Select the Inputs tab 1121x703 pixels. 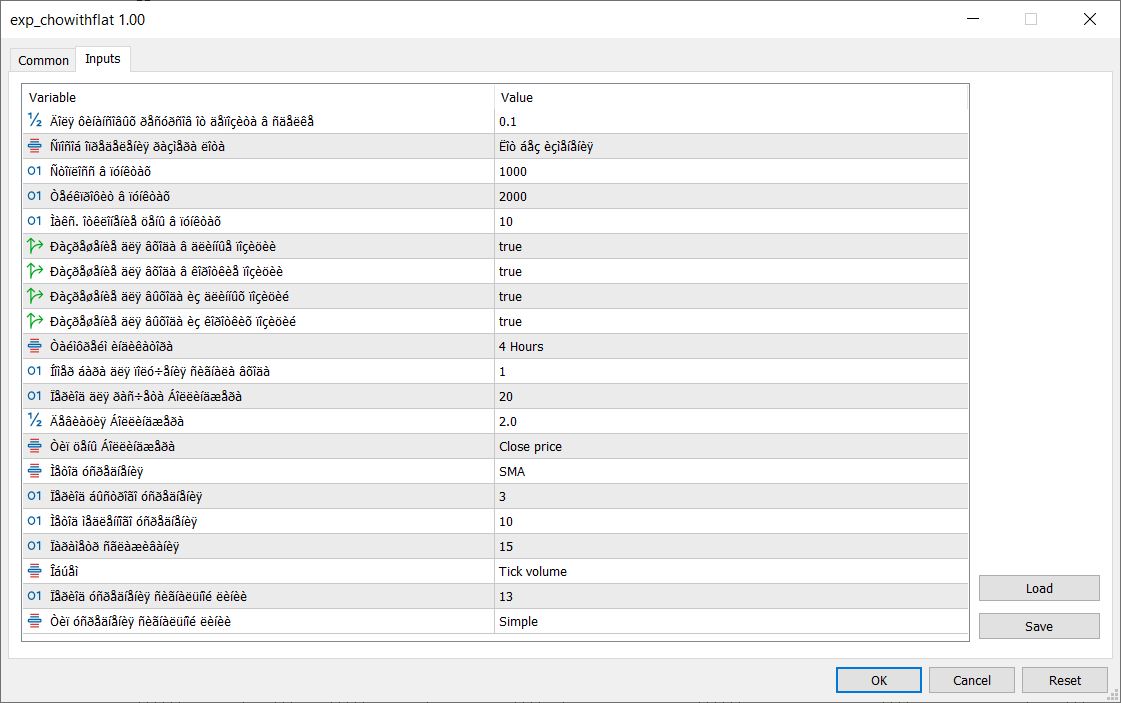coord(102,59)
